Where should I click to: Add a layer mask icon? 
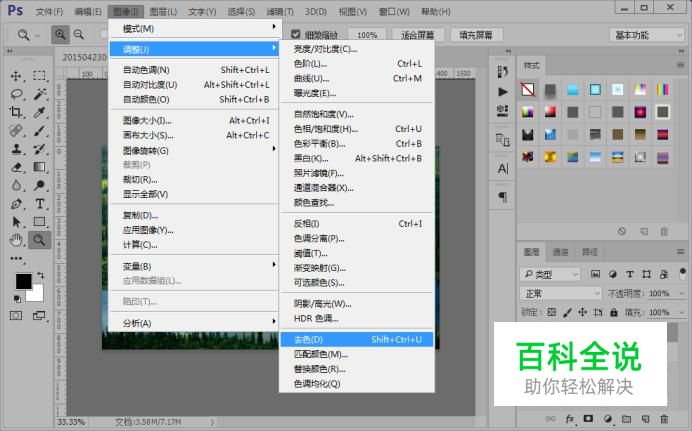588,418
